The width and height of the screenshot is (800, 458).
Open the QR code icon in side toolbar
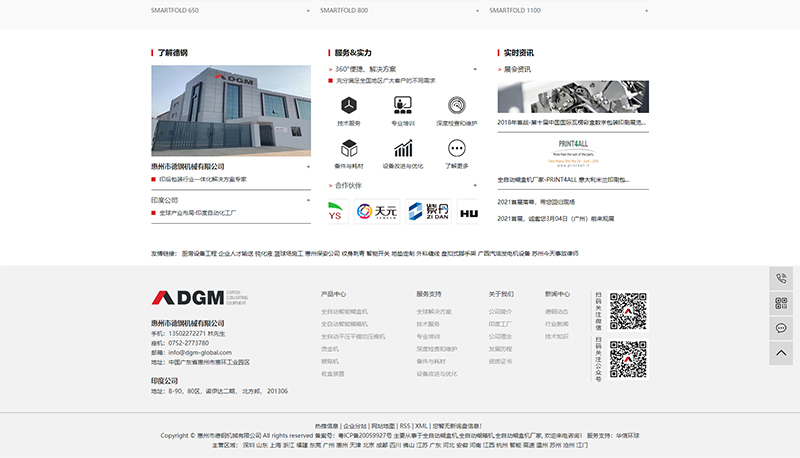pyautogui.click(x=781, y=303)
